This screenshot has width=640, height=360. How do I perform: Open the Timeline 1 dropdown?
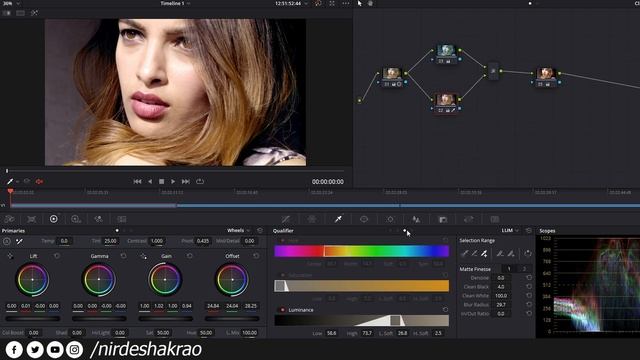tap(176, 3)
